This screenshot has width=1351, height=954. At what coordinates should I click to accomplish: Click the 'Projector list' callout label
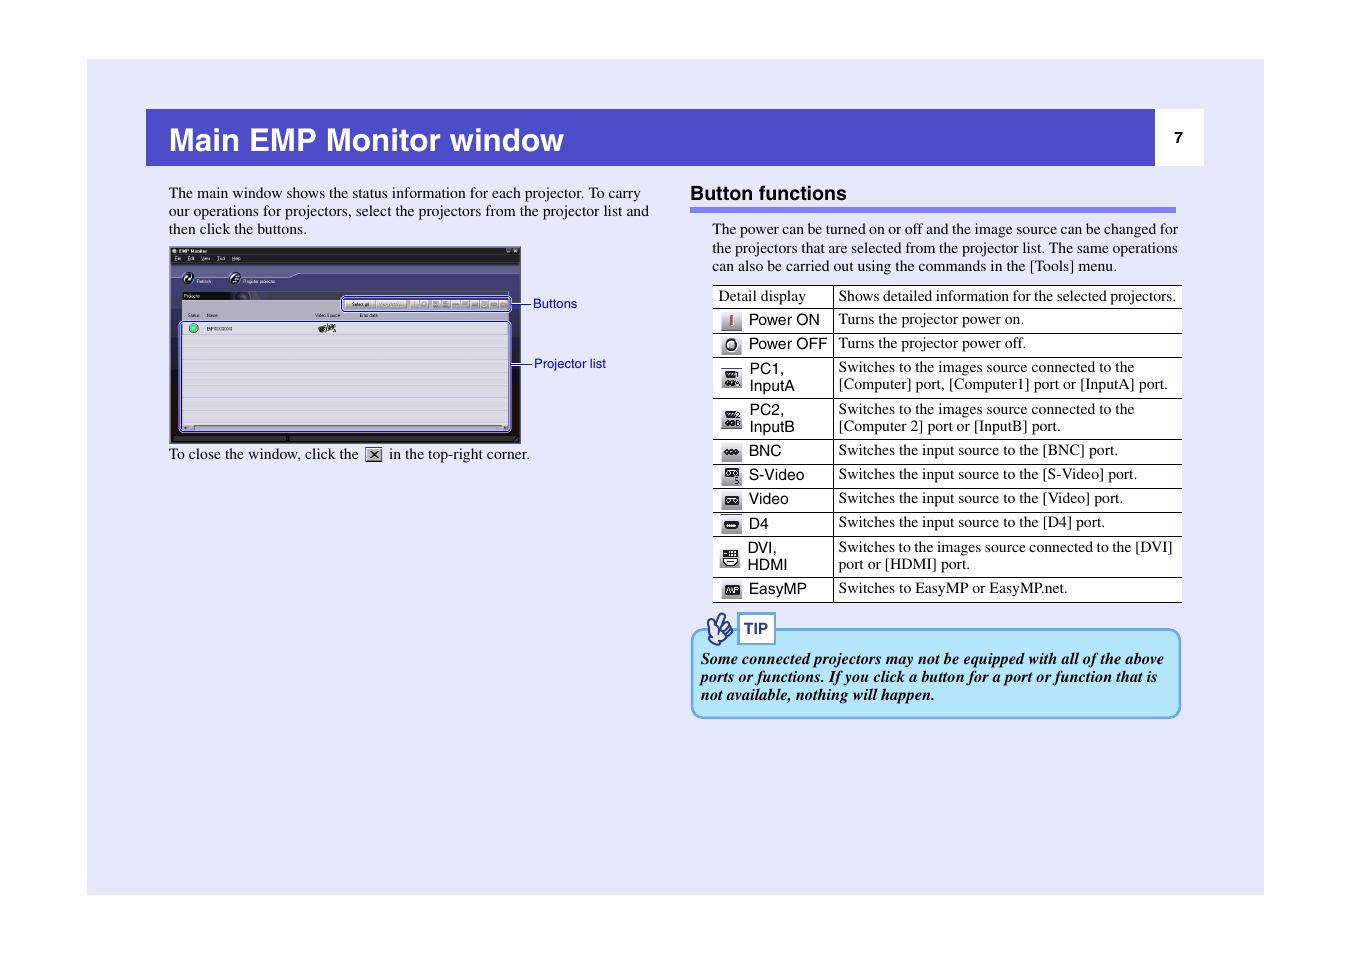coord(570,364)
